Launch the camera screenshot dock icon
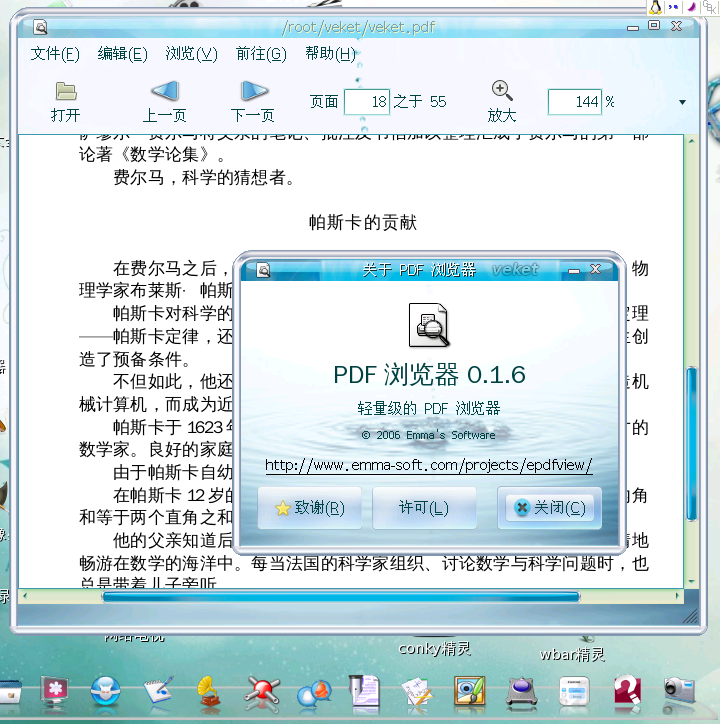This screenshot has height=724, width=720. tap(679, 690)
